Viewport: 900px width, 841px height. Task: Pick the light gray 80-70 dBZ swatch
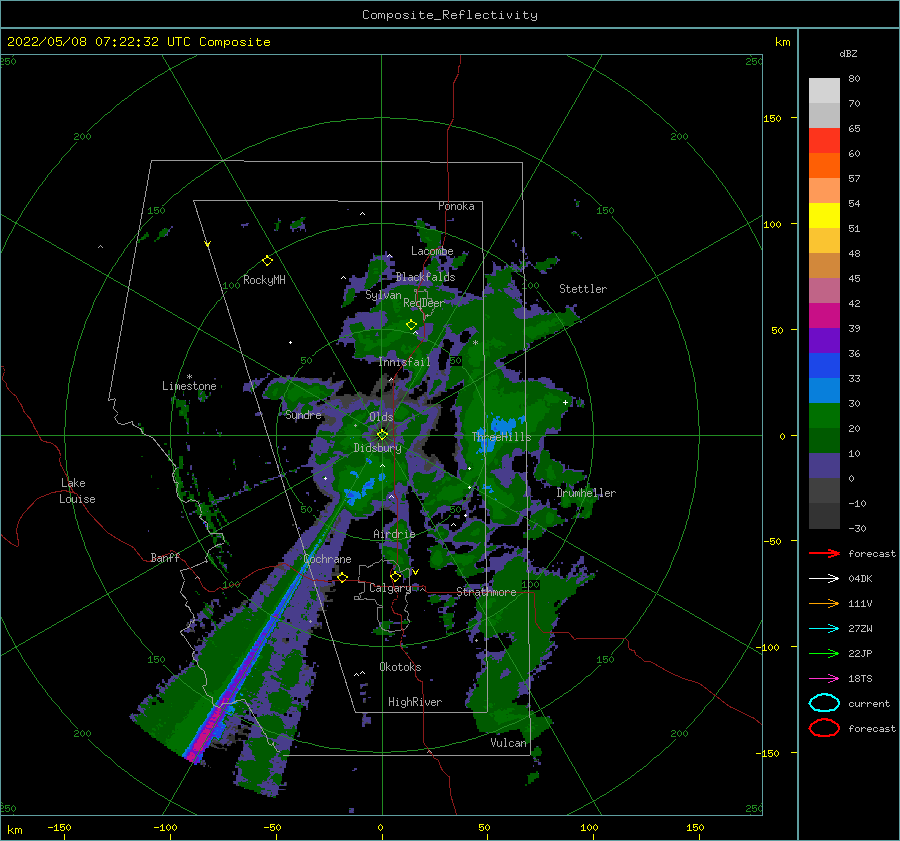824,91
